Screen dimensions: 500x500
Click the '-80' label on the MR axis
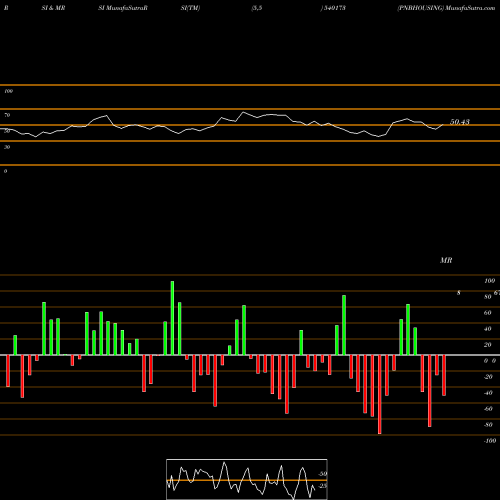pyautogui.click(x=488, y=425)
